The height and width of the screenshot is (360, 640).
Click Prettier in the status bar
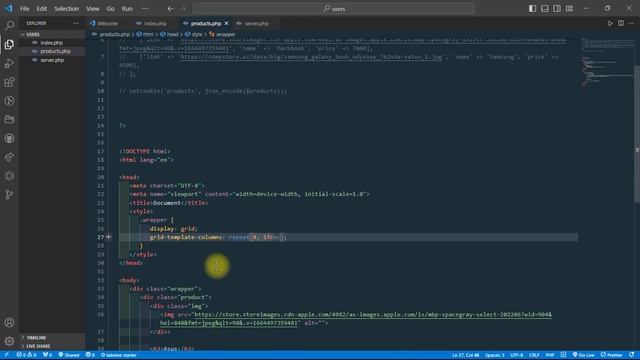pyautogui.click(x=611, y=355)
